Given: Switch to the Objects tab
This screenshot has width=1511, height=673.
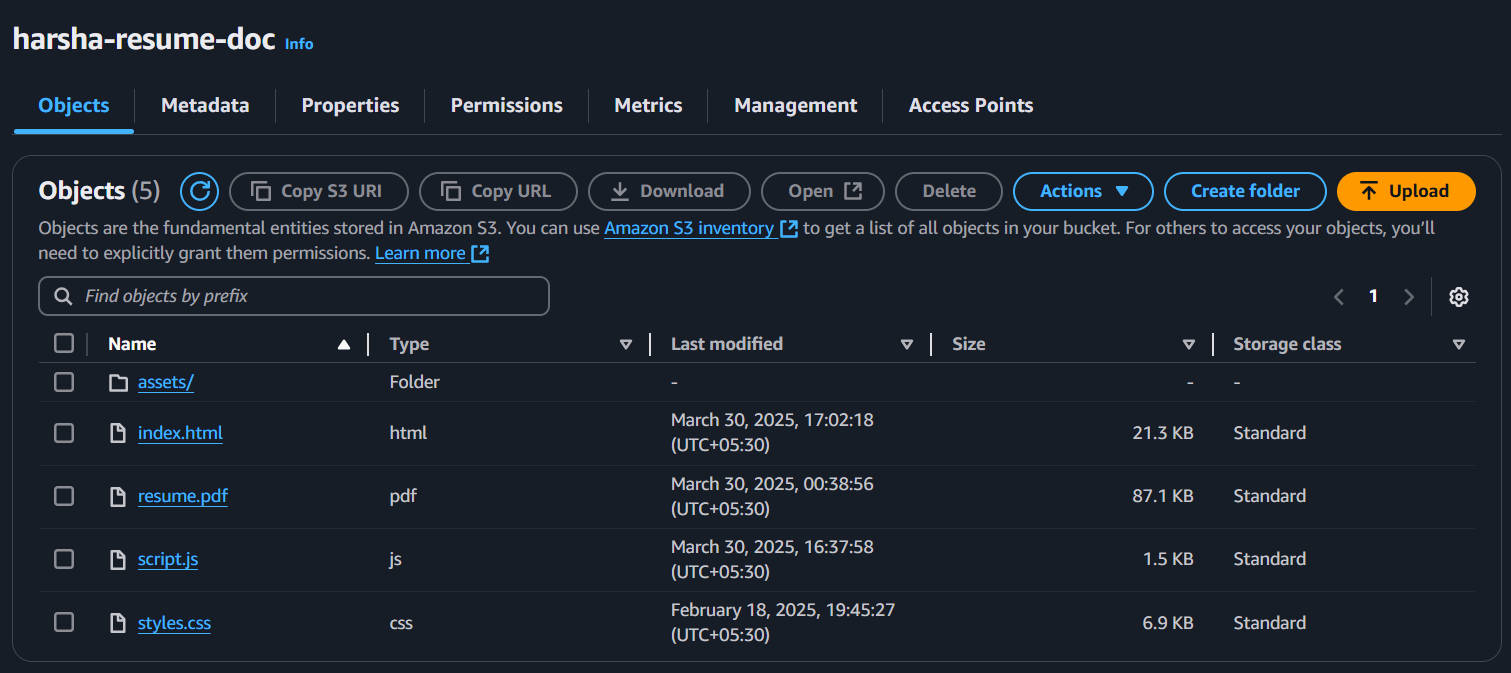Looking at the screenshot, I should [x=74, y=105].
